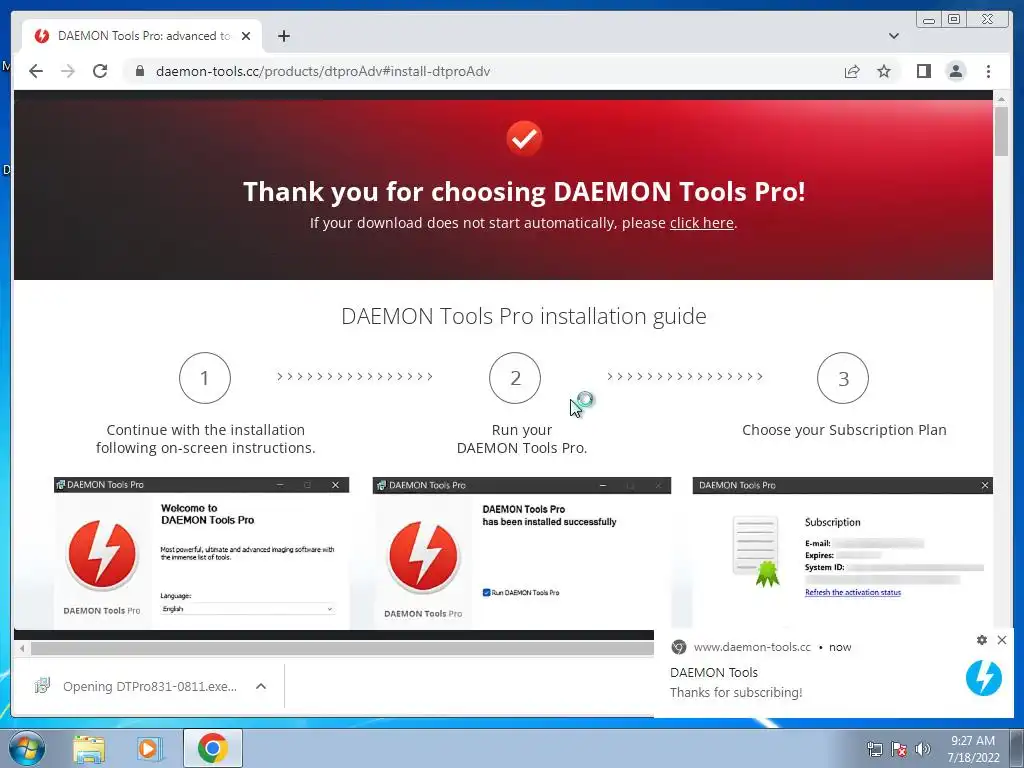The image size is (1024, 768).
Task: Click the horizontal scrollbar thumb
Action: point(342,648)
